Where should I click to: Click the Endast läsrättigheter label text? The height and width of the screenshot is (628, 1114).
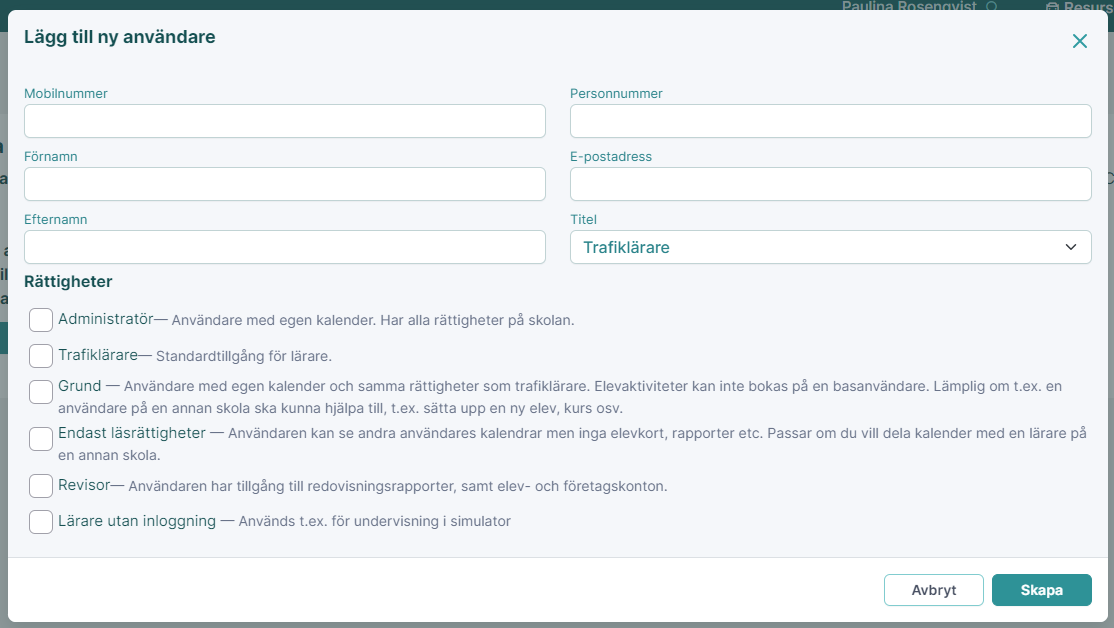pos(132,433)
